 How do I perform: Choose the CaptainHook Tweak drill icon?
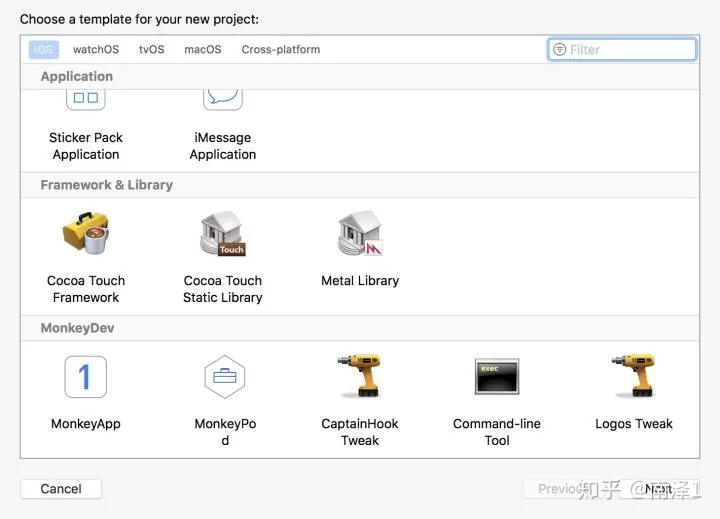click(360, 376)
